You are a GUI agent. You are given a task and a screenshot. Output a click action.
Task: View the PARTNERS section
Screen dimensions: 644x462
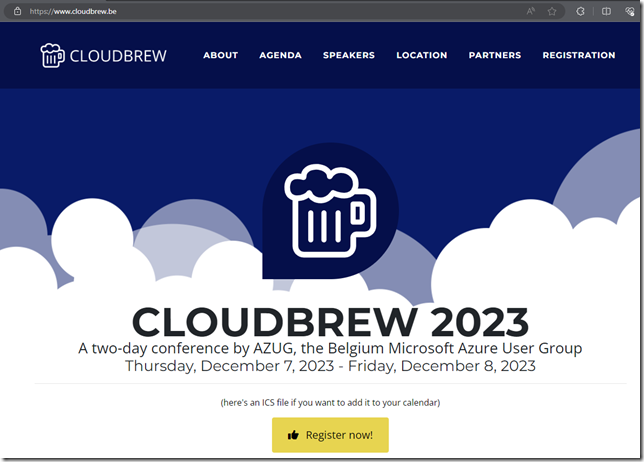tap(495, 55)
